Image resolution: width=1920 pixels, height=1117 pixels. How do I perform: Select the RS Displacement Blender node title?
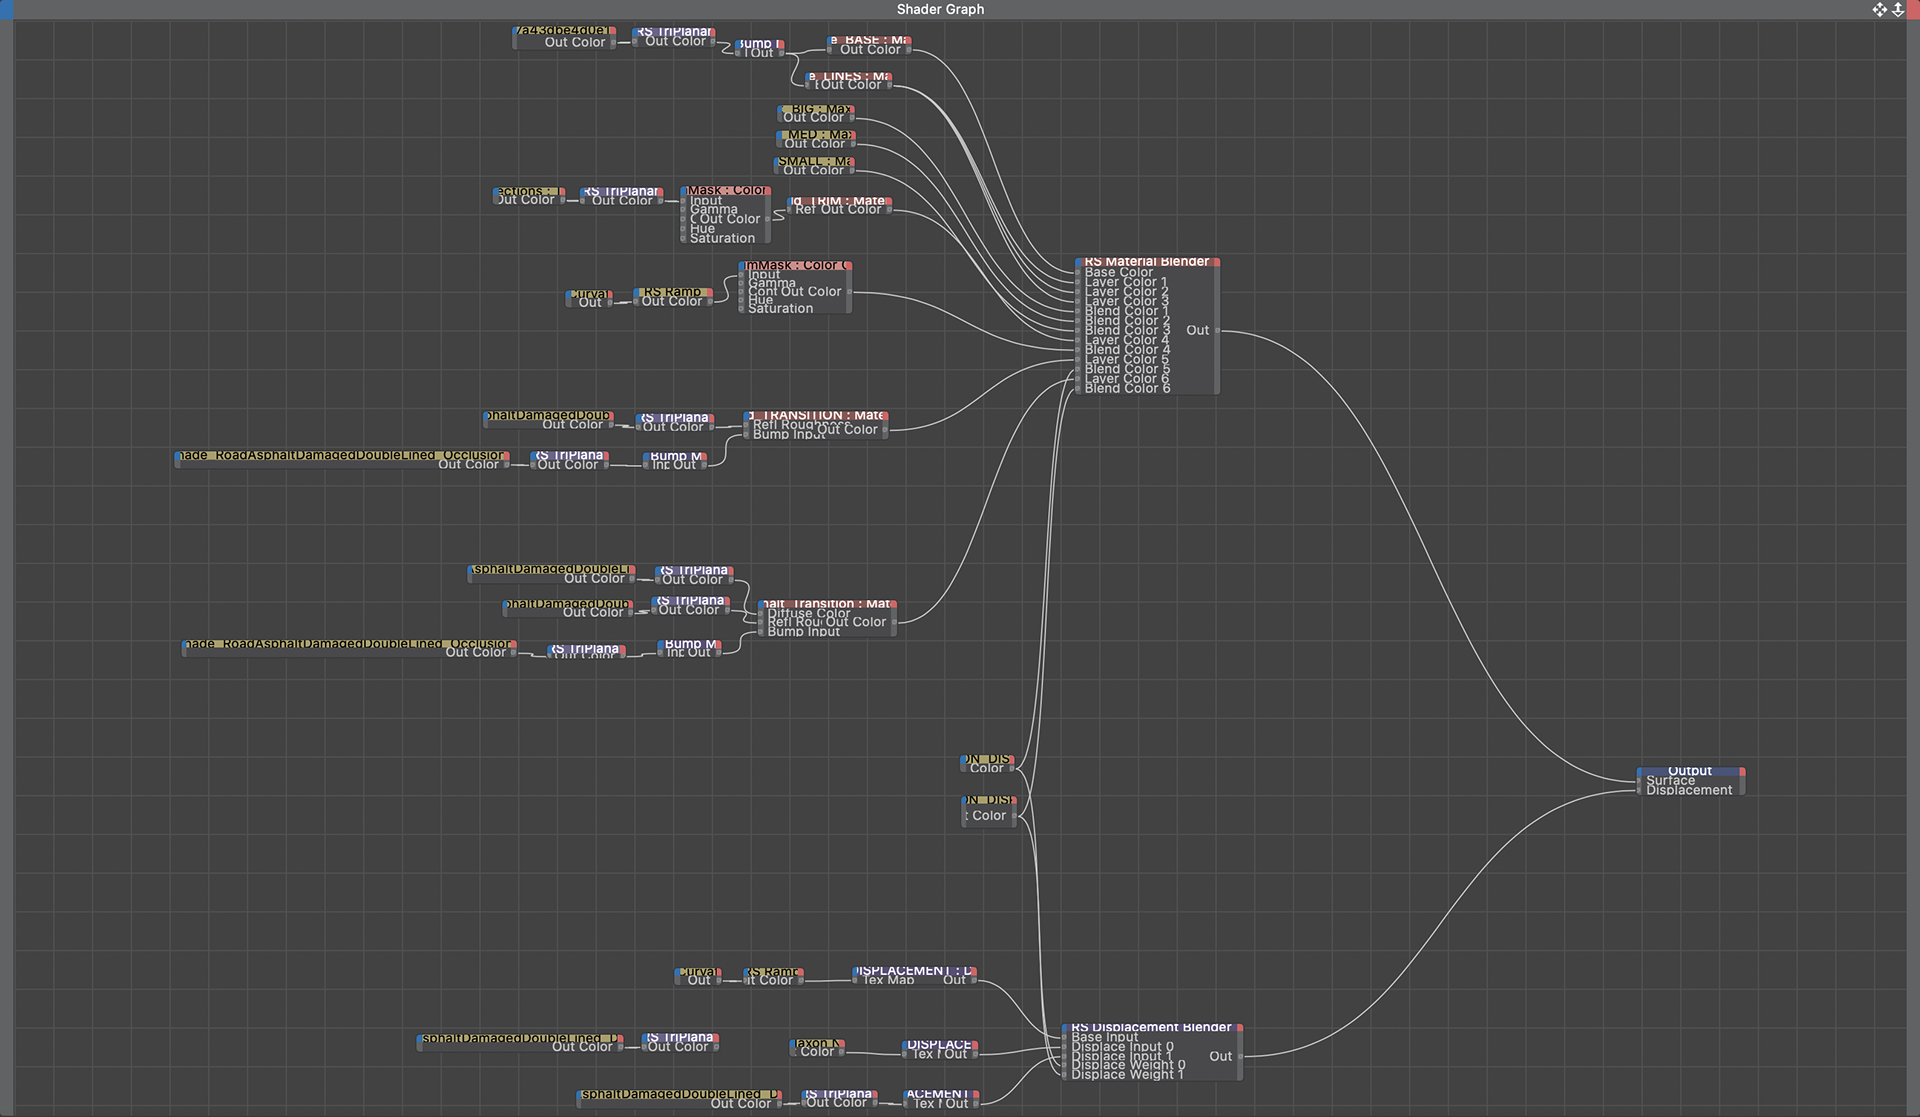point(1151,1027)
